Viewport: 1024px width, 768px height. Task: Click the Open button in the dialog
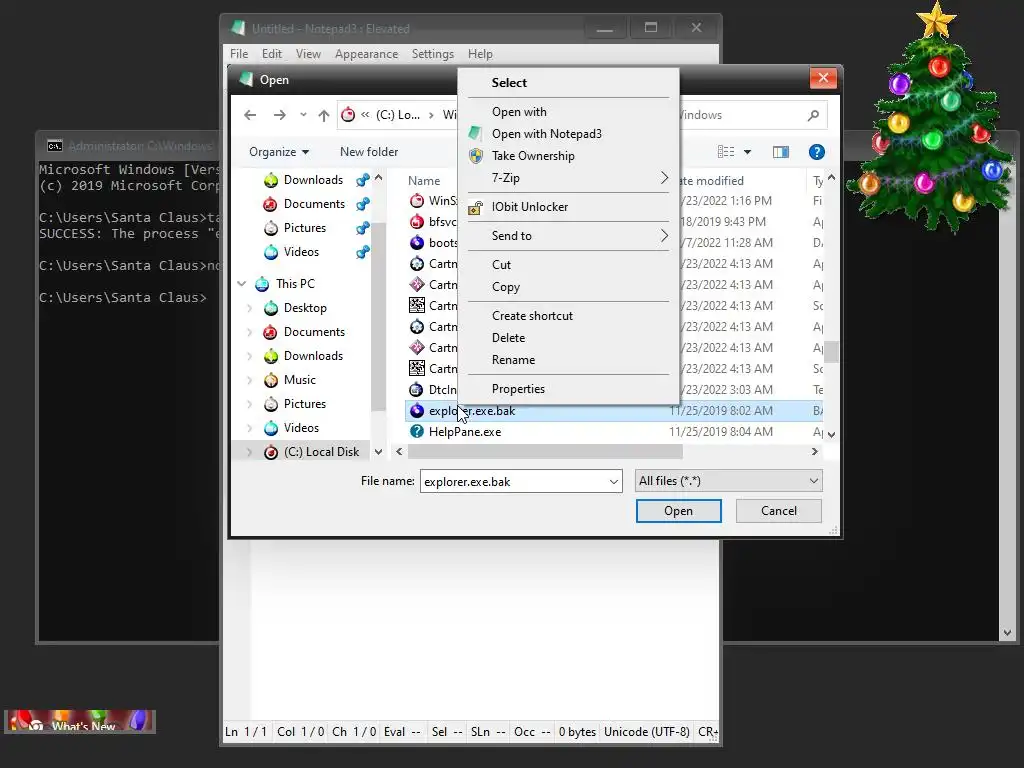click(x=679, y=511)
